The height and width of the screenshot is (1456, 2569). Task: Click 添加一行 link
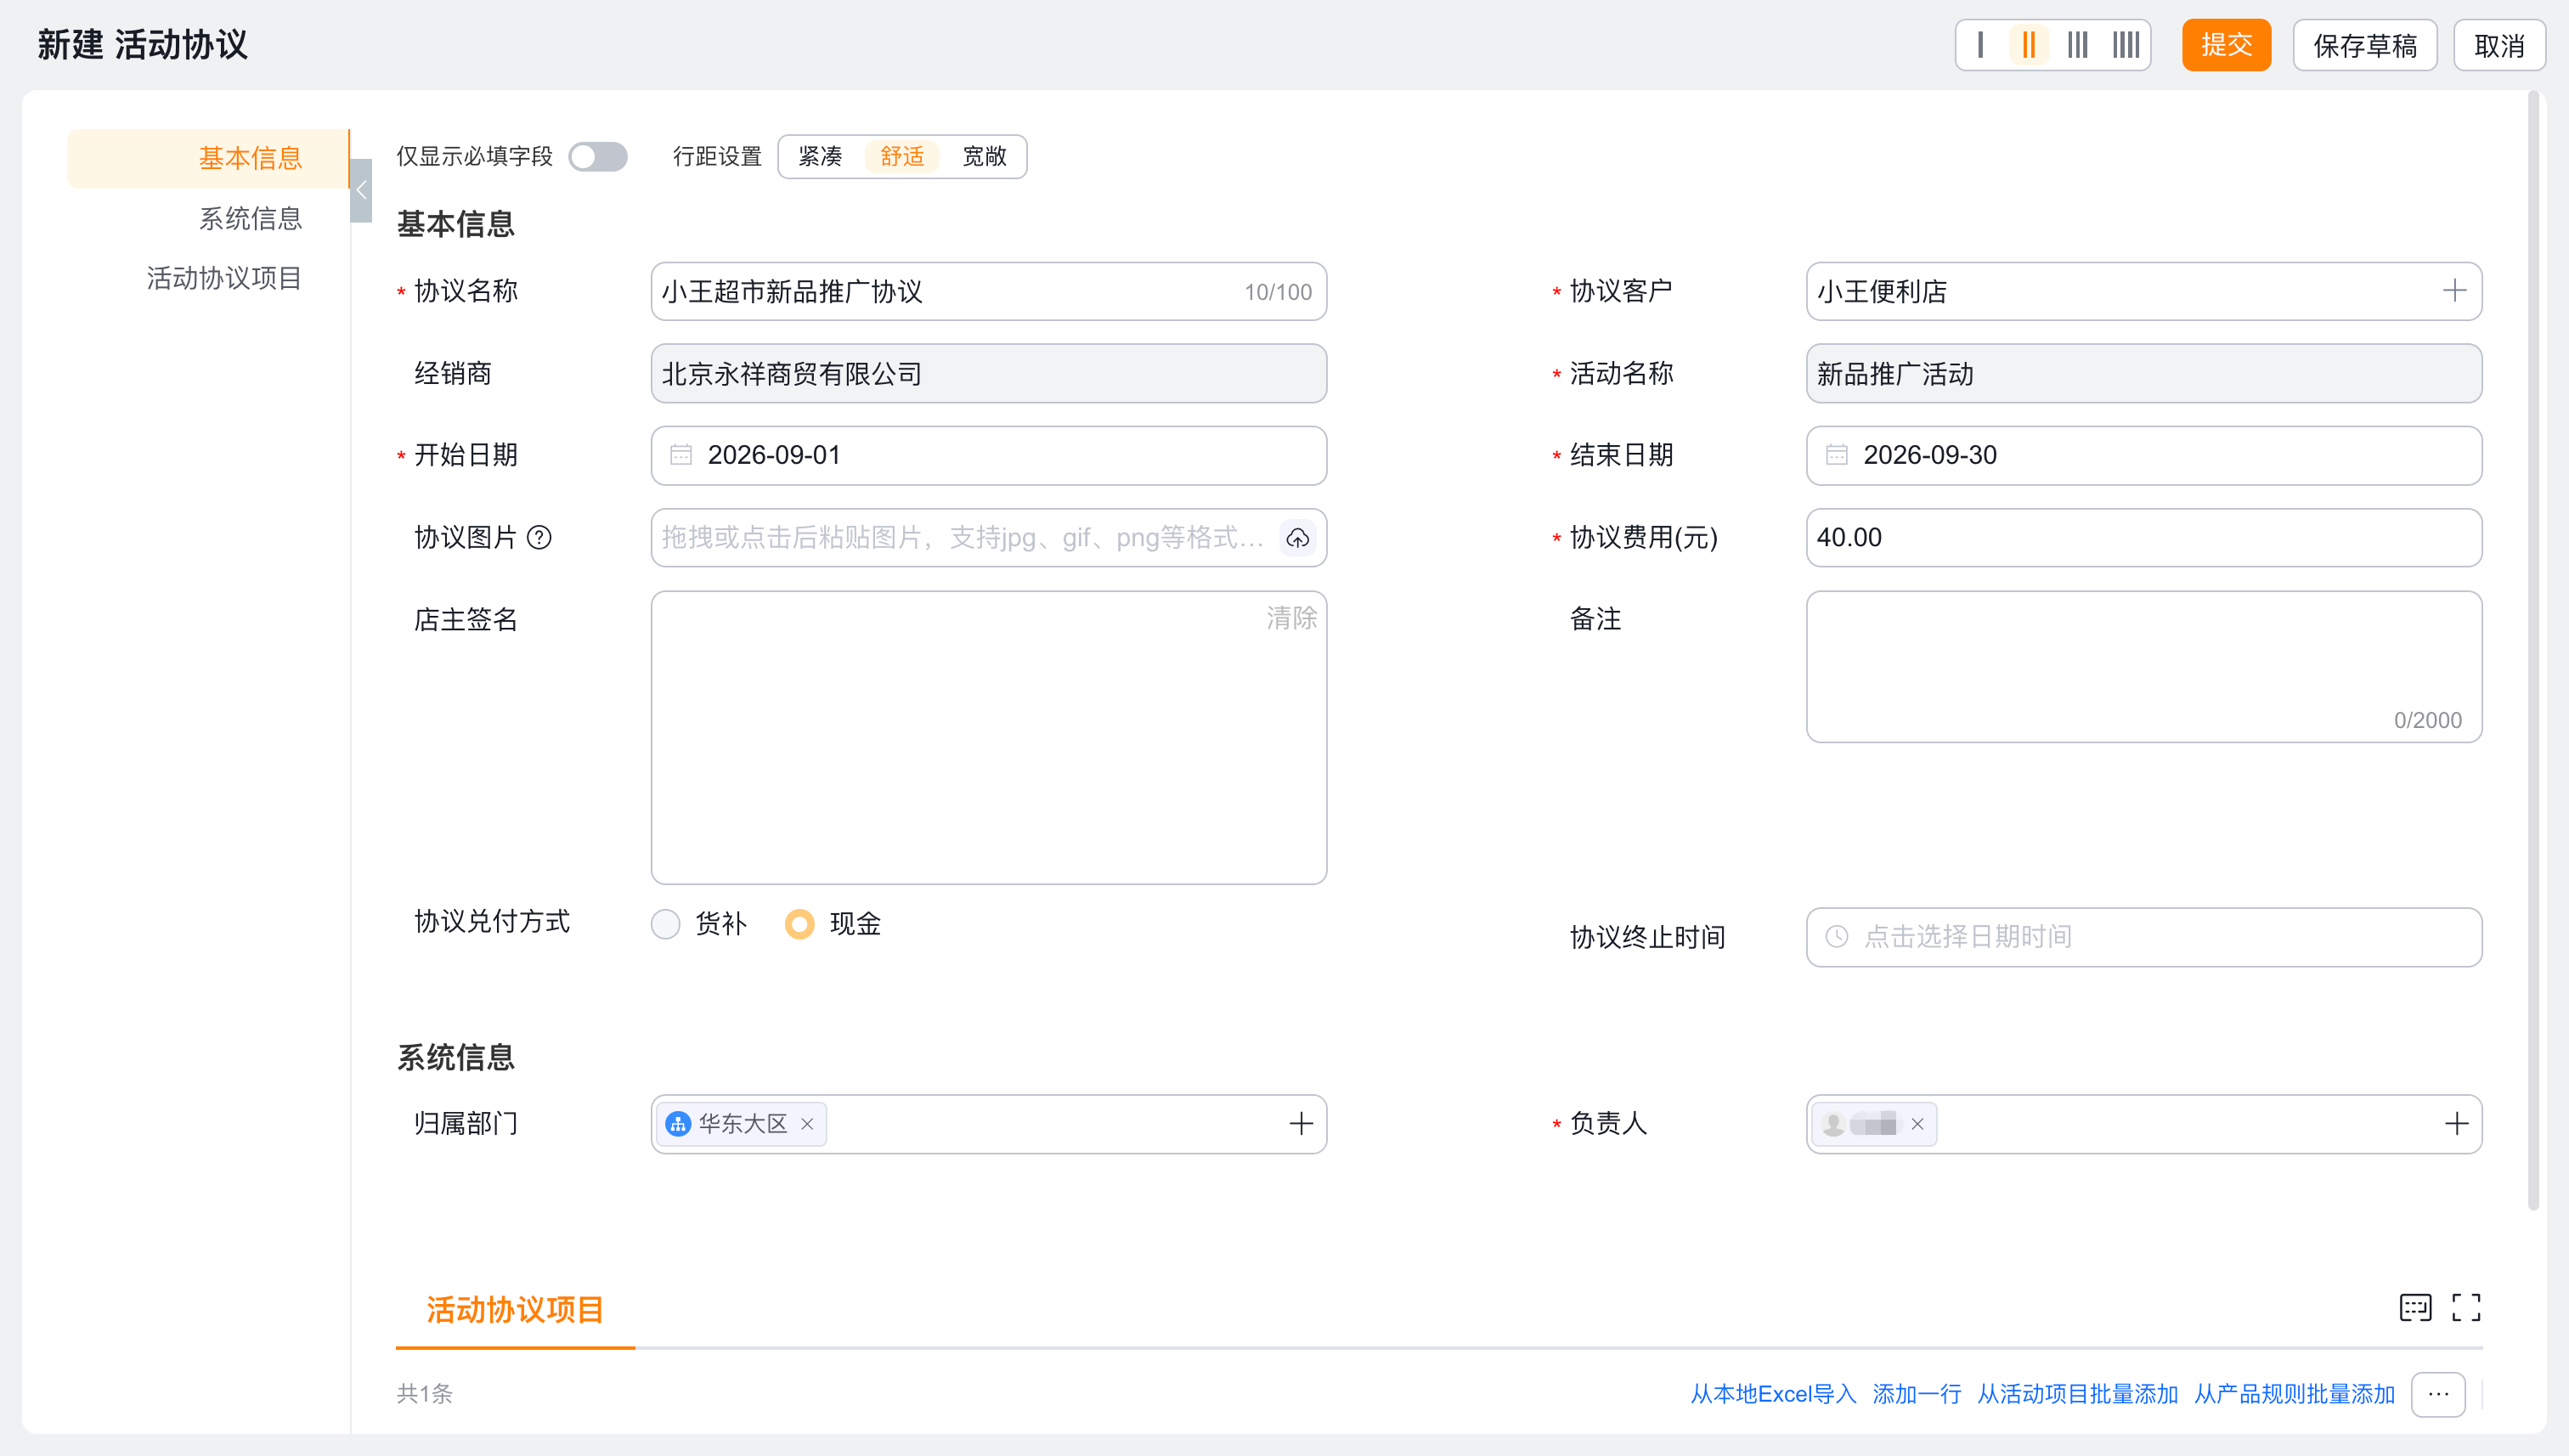1917,1394
